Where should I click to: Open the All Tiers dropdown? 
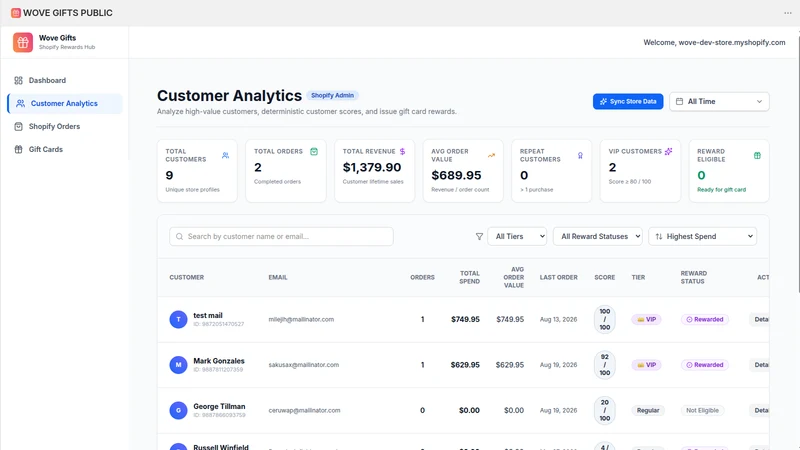[x=517, y=236]
